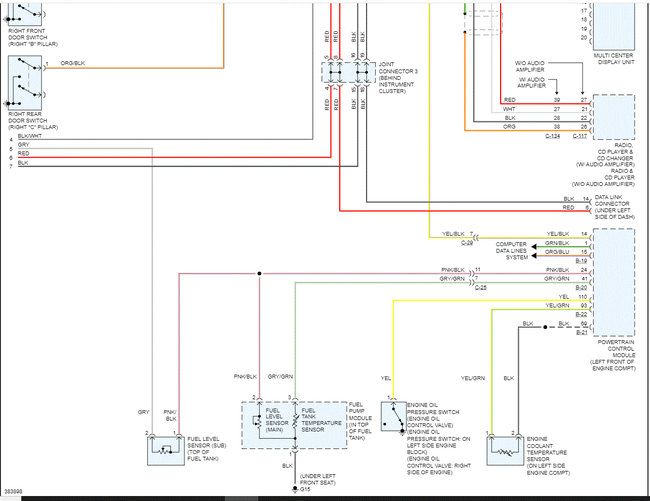Click the UNDER LEFT FRONT SEAT label
Image resolution: width=650 pixels, height=501 pixels.
pyautogui.click(x=318, y=479)
